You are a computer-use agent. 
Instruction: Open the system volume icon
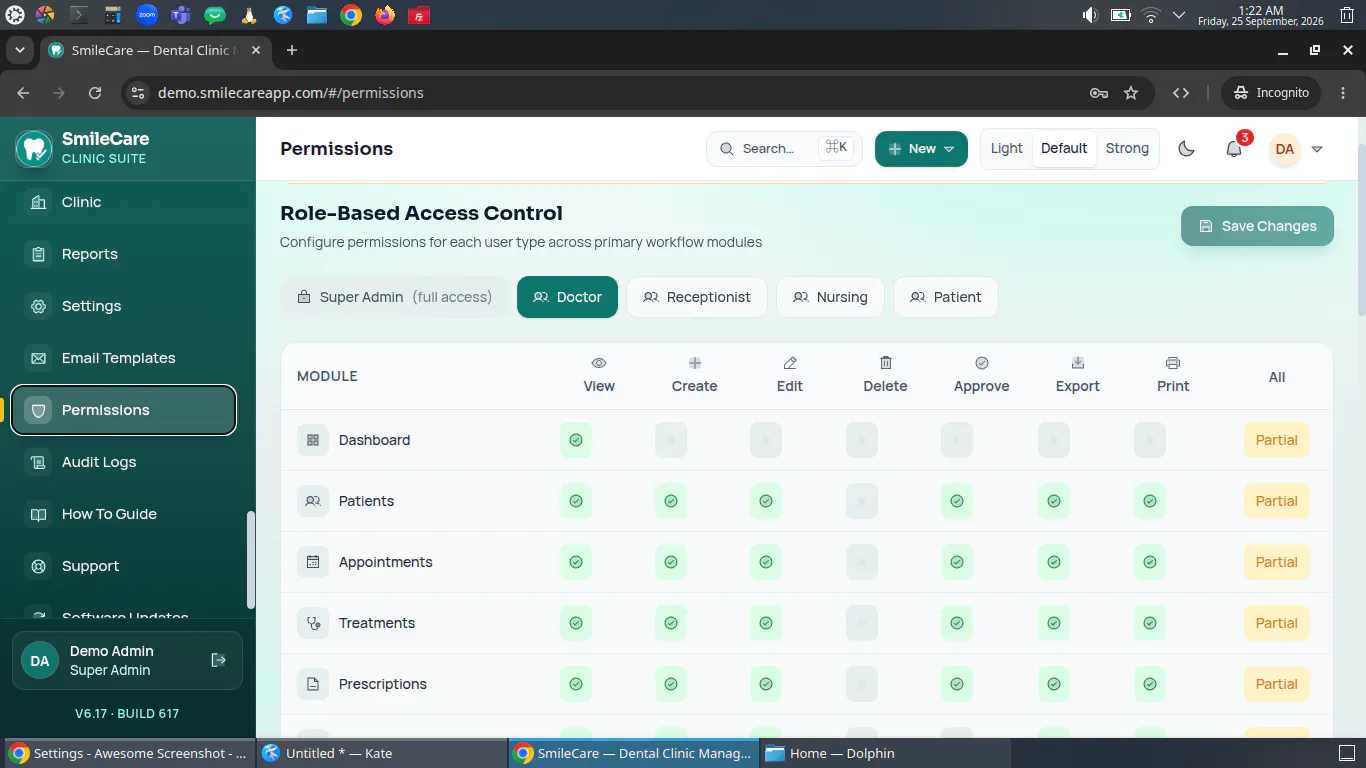tap(1090, 15)
